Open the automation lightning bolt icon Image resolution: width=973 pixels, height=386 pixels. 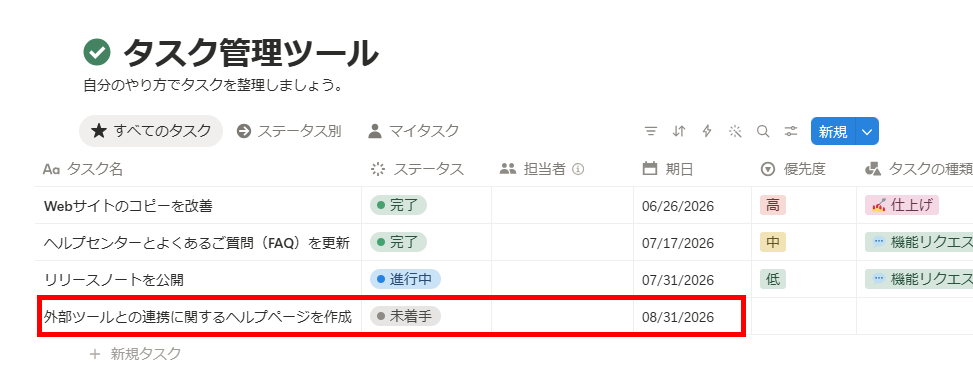(707, 132)
